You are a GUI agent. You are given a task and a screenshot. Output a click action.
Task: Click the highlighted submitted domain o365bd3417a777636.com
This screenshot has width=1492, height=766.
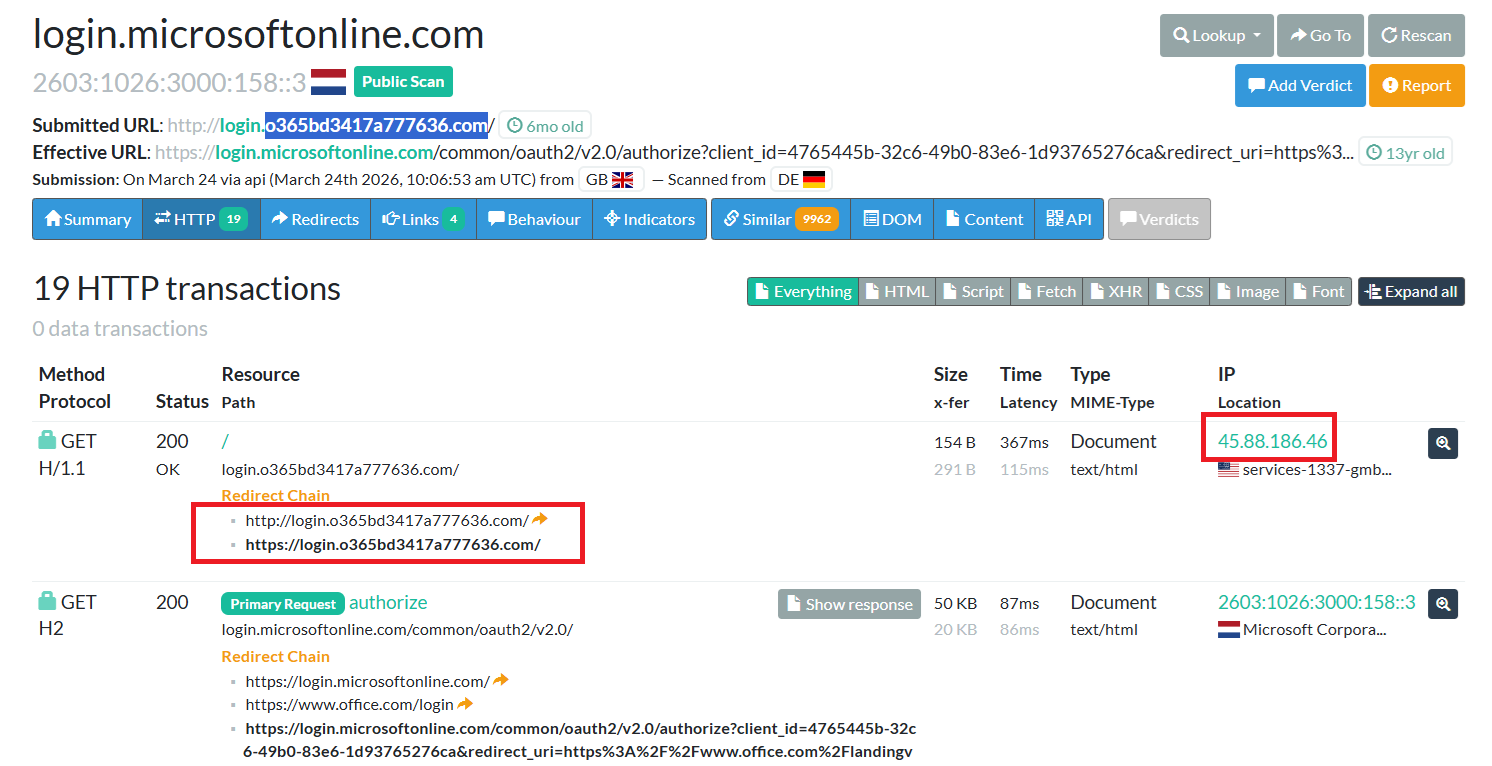click(376, 125)
